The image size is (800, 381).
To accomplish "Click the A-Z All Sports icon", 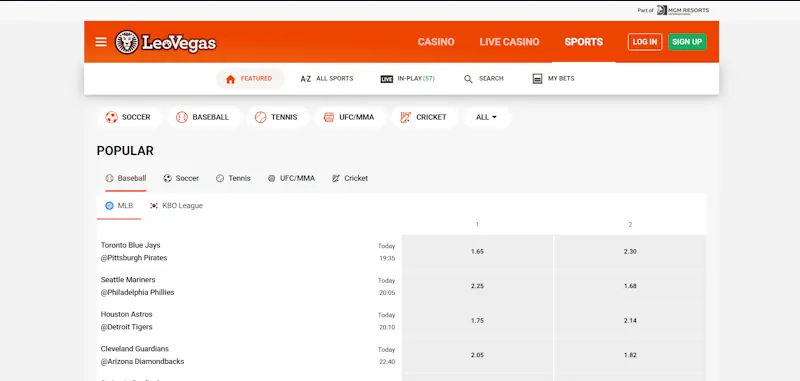I will click(306, 79).
